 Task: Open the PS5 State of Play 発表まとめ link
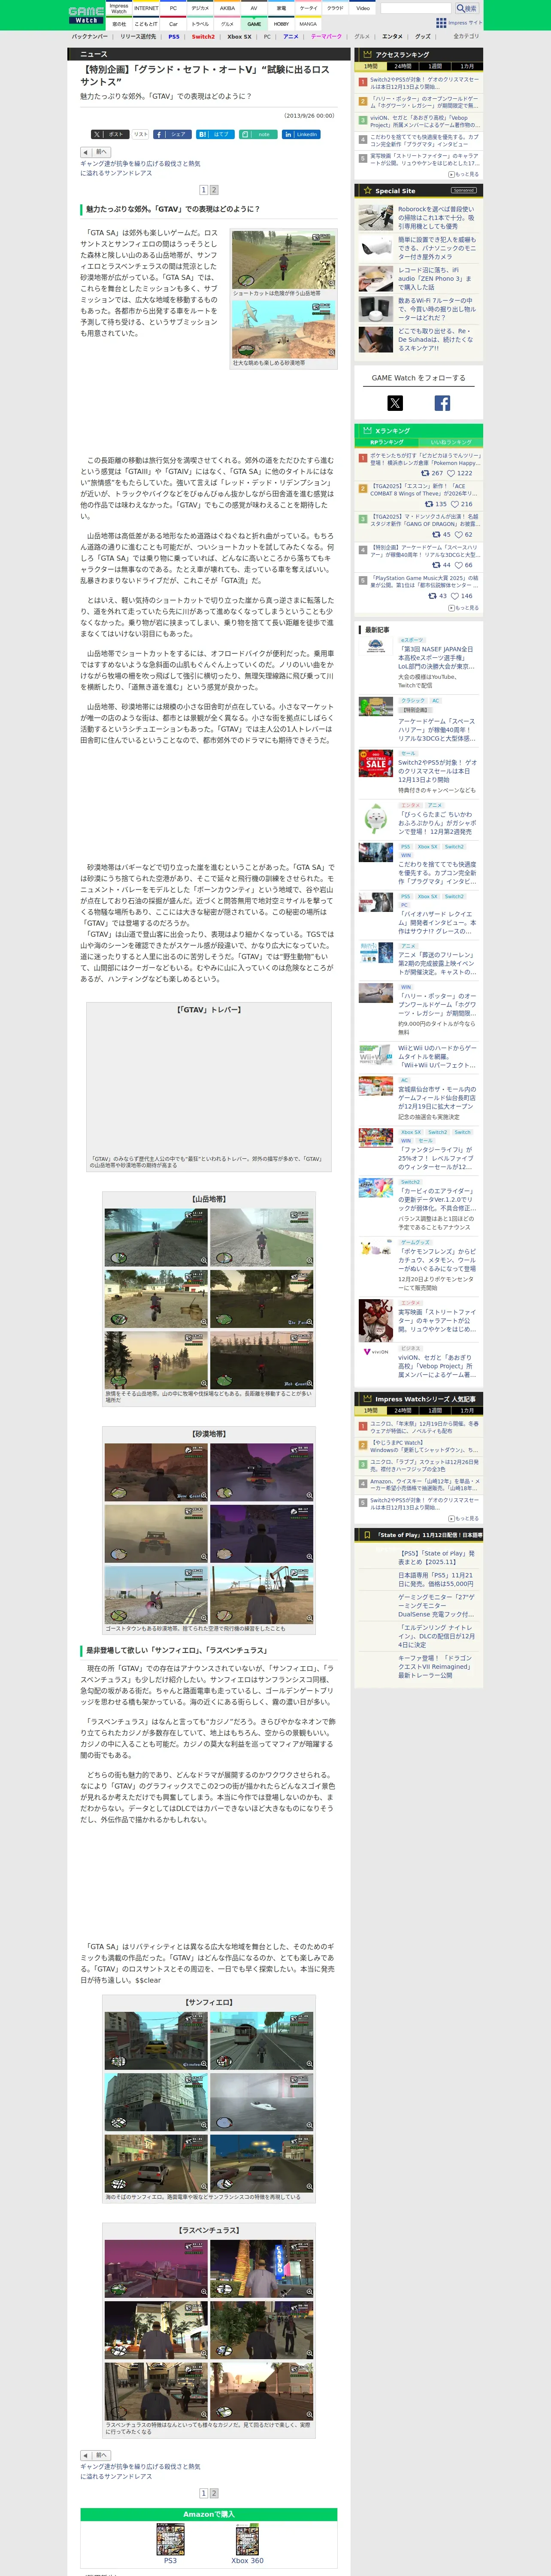(x=437, y=1558)
